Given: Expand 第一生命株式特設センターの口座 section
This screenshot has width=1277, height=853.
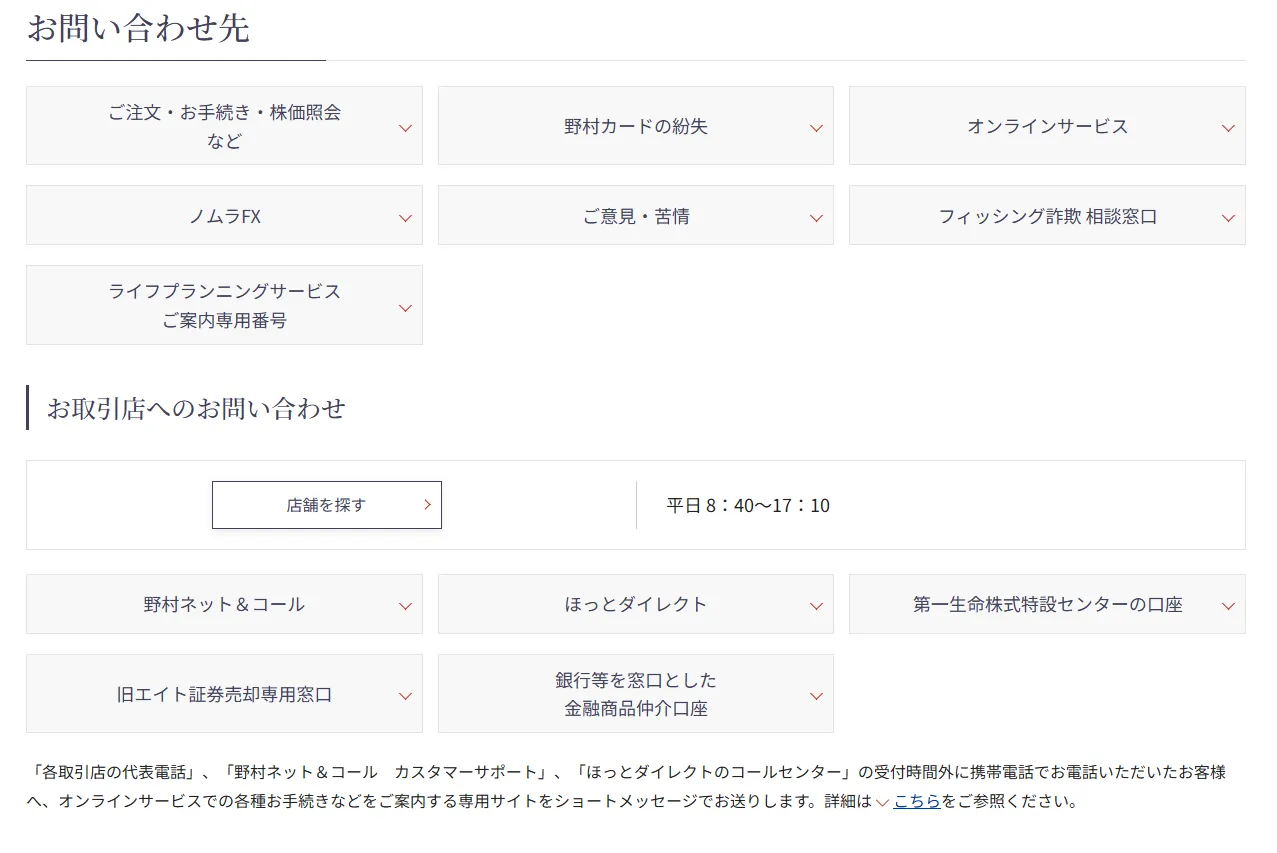Looking at the screenshot, I should pyautogui.click(x=1047, y=604).
